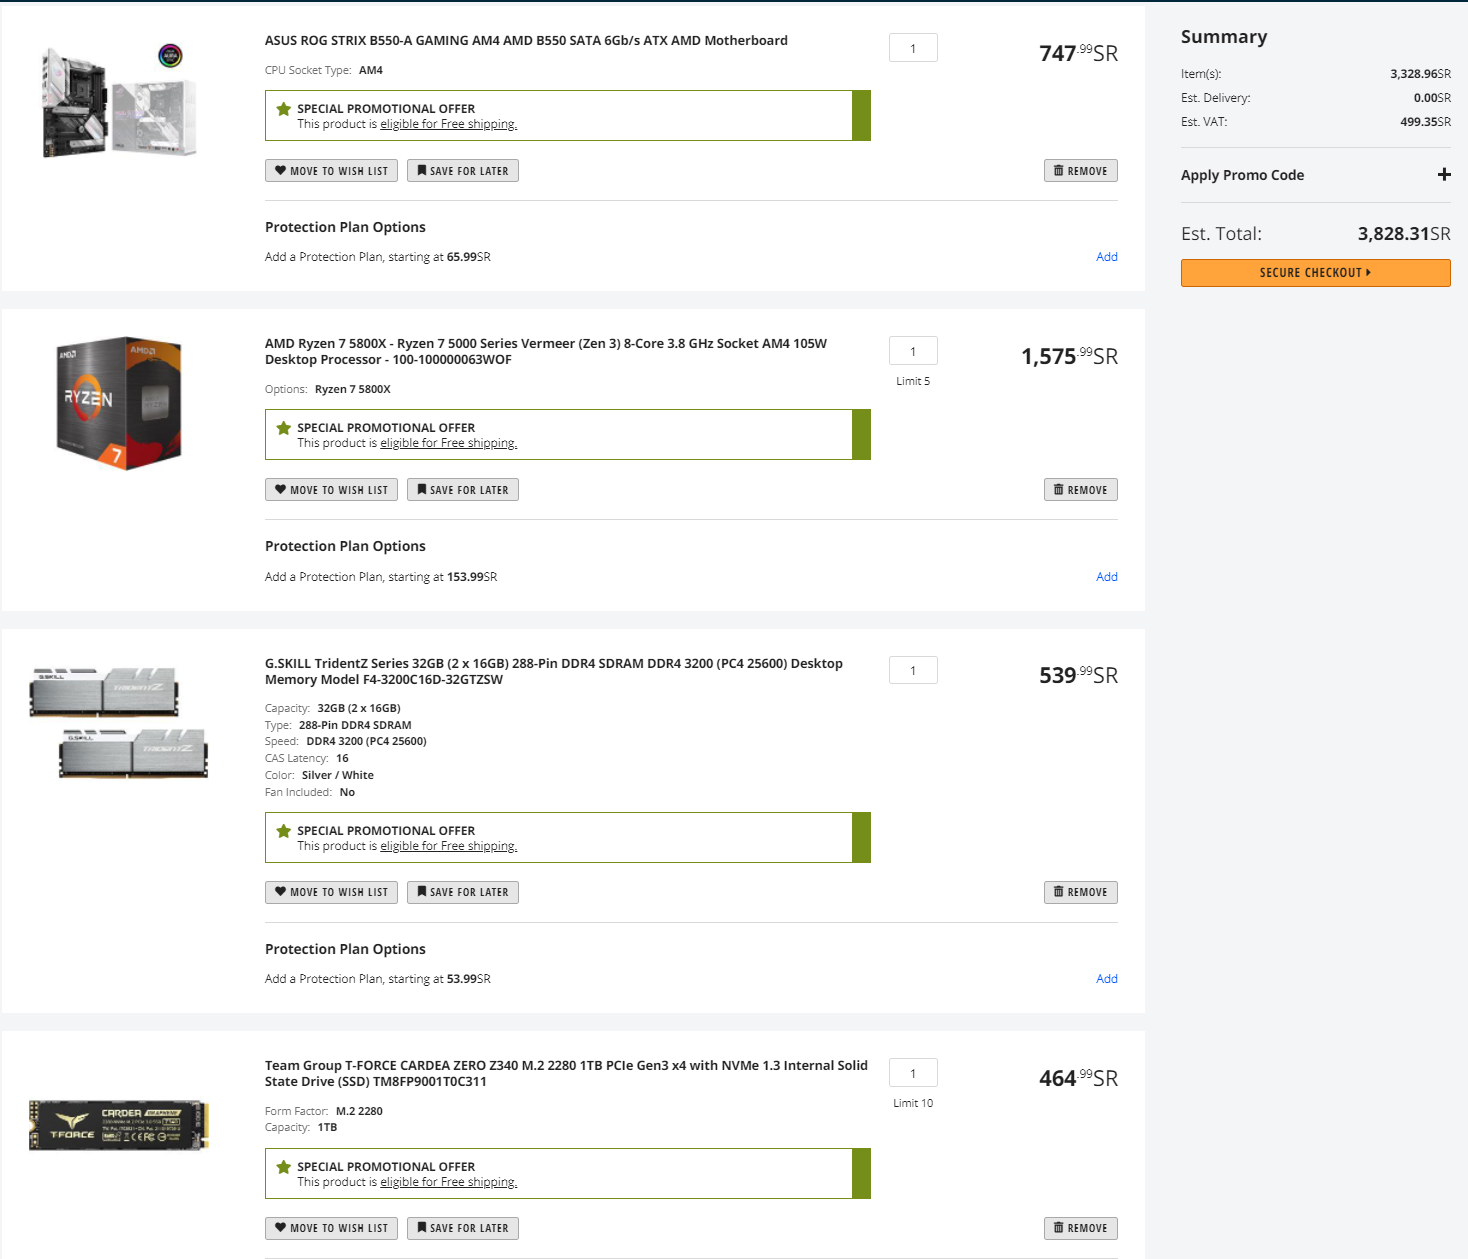Add protection plan for G.SKILL memory

click(1107, 979)
